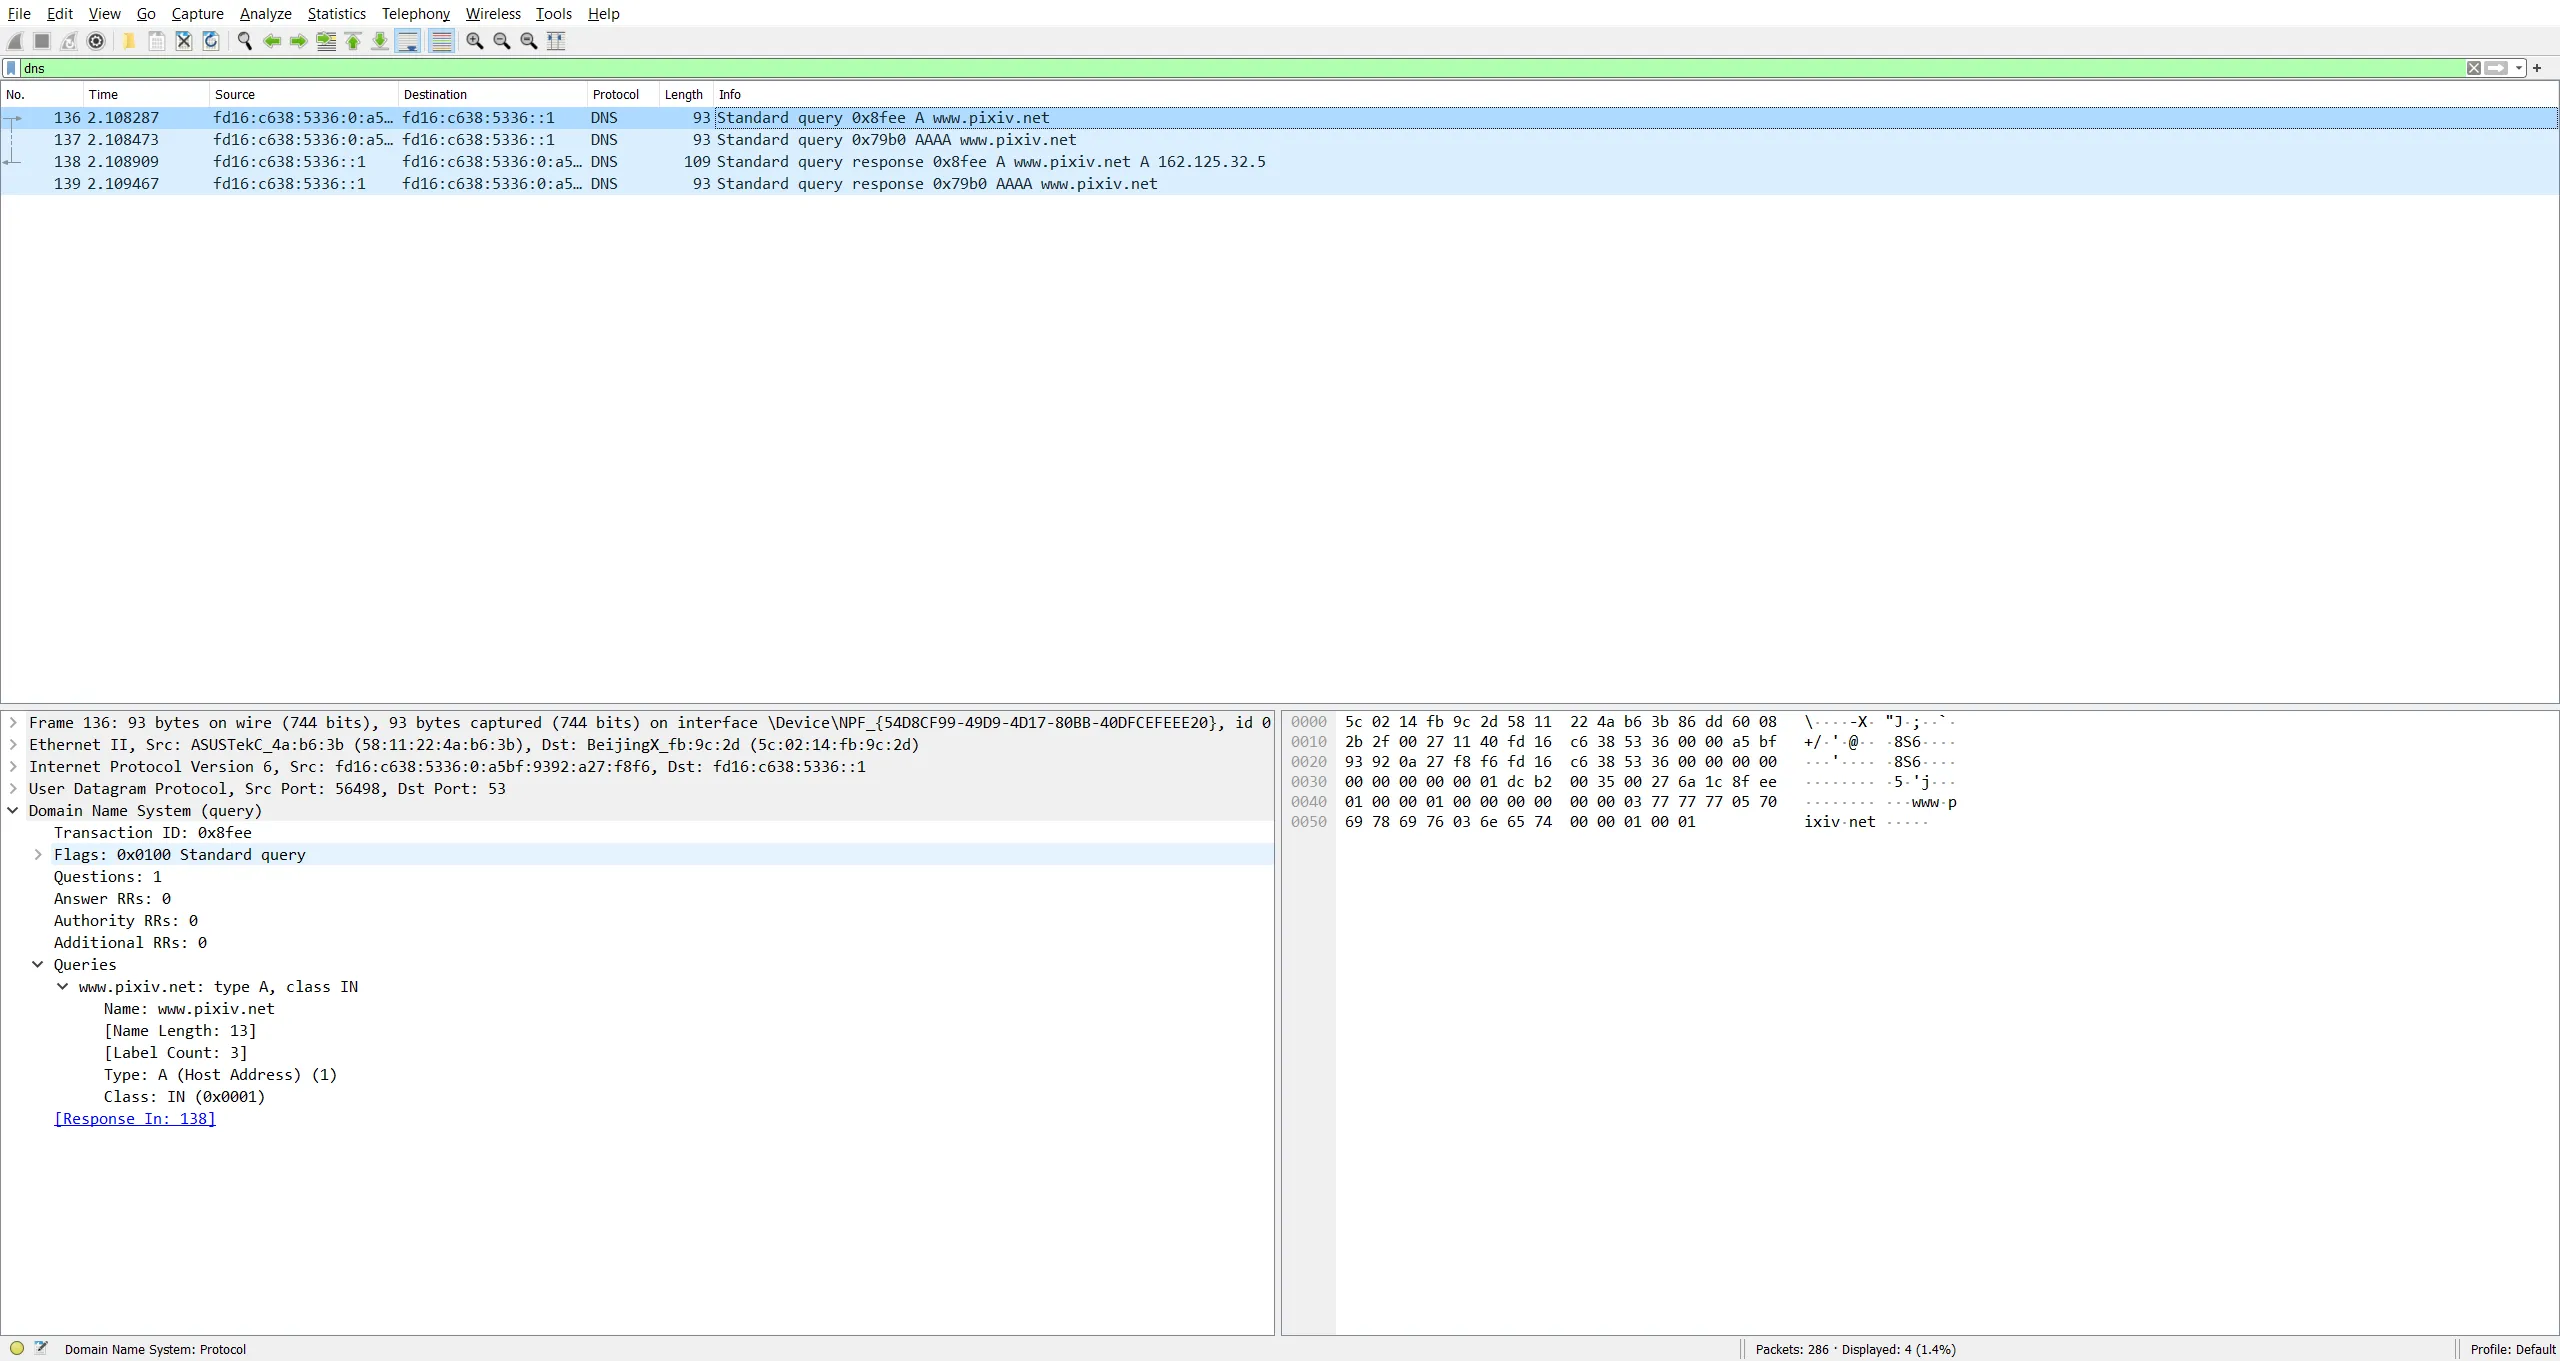The image size is (2560, 1361).
Task: Go back to the previous packet
Action: (x=271, y=41)
